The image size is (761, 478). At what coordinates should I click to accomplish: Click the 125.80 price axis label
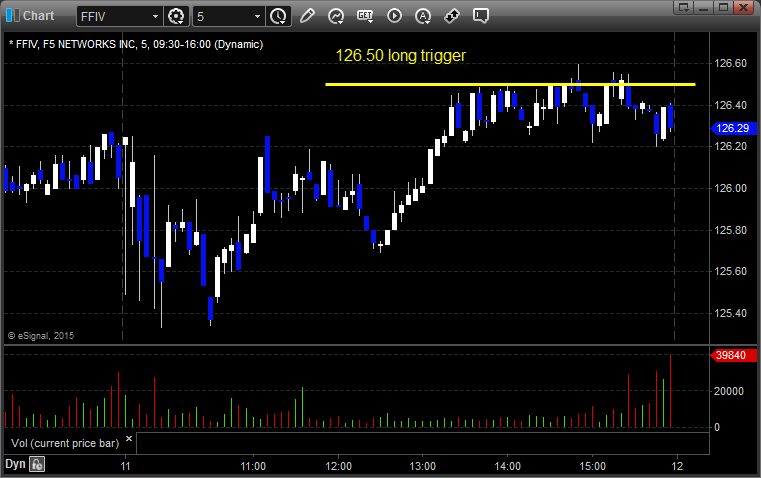tap(730, 230)
